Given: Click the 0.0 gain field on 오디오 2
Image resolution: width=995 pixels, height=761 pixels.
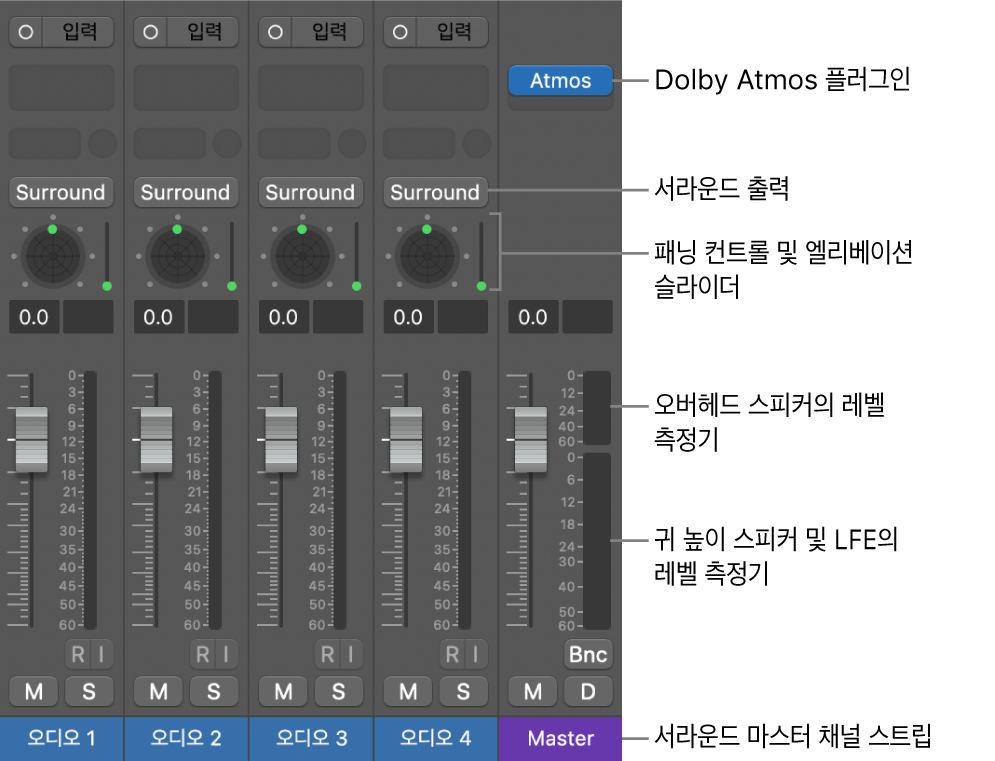Looking at the screenshot, I should coord(158,317).
